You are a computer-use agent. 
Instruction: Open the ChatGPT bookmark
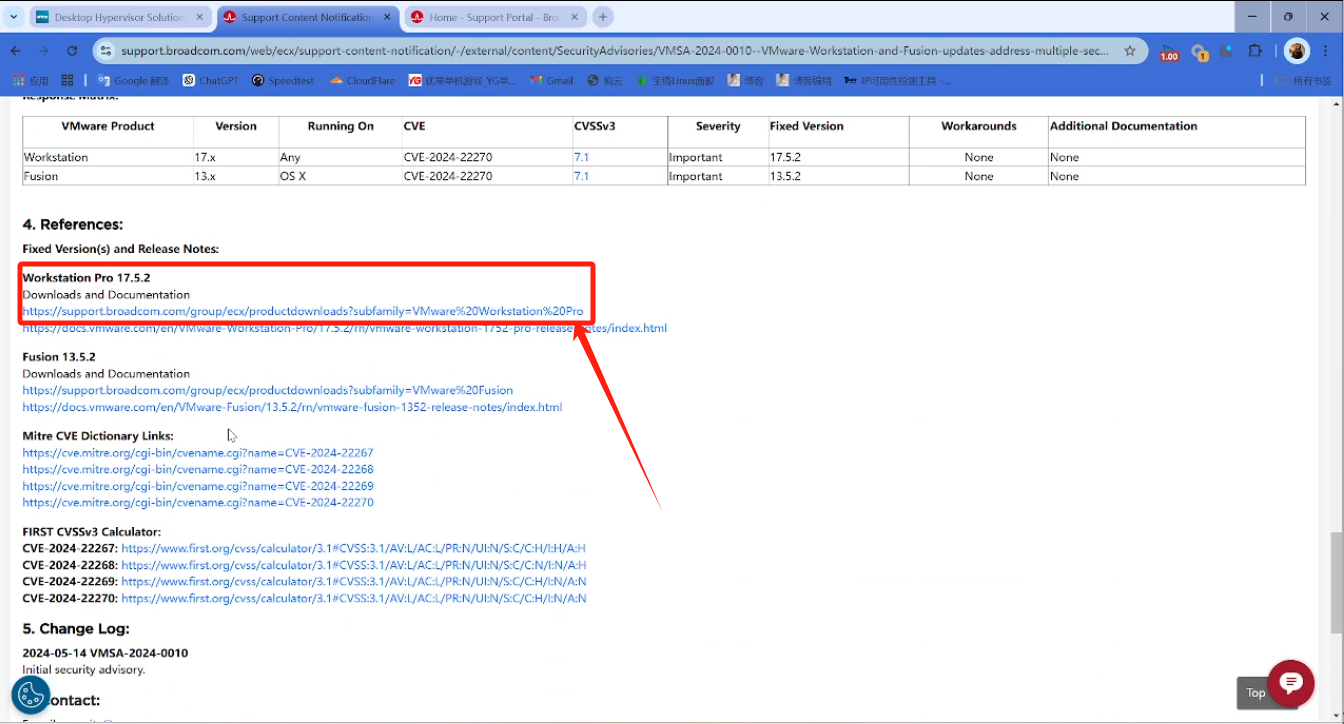[x=210, y=80]
